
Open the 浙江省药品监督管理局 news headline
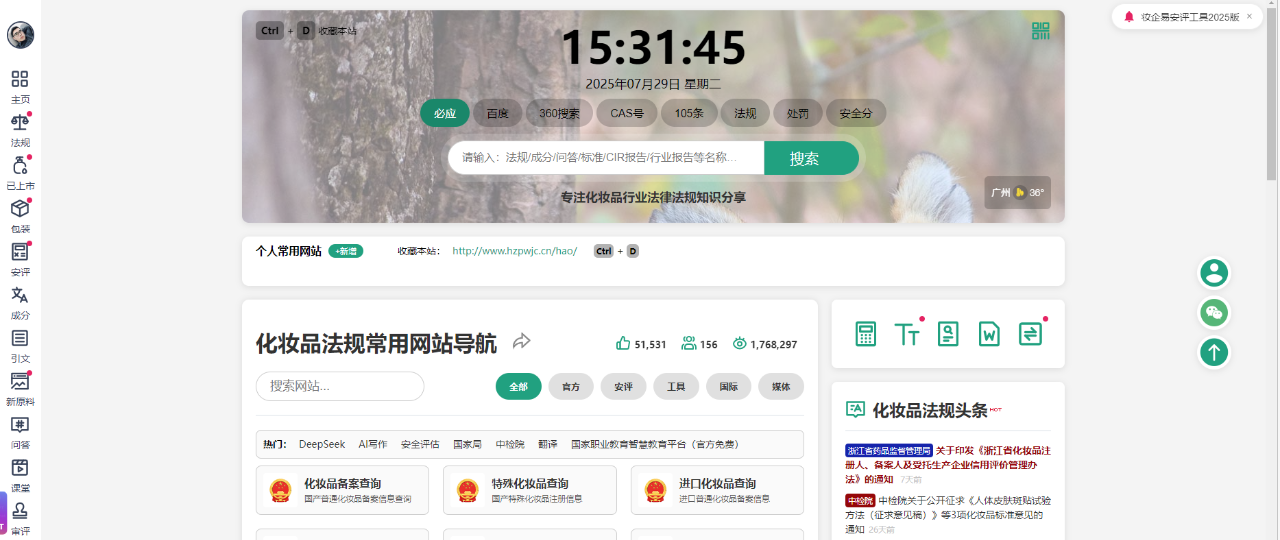click(x=948, y=465)
